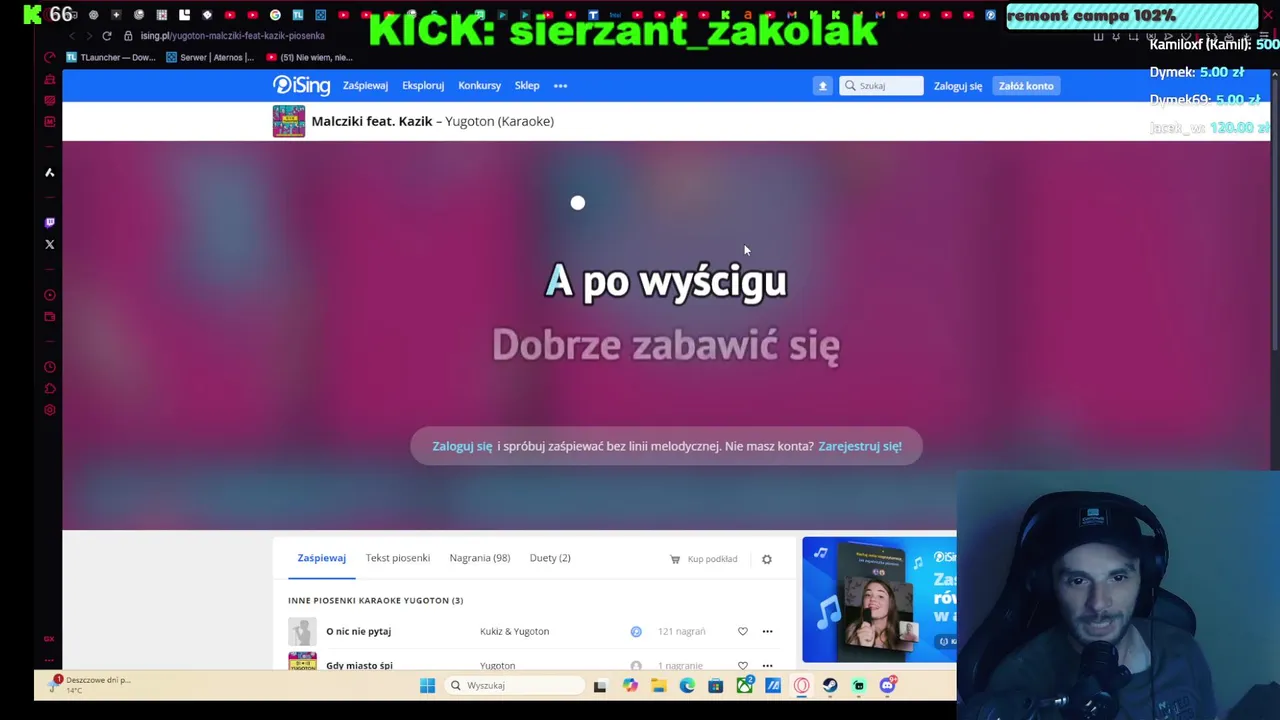Open the Windows Start button
Viewport: 1280px width, 720px height.
(x=427, y=685)
